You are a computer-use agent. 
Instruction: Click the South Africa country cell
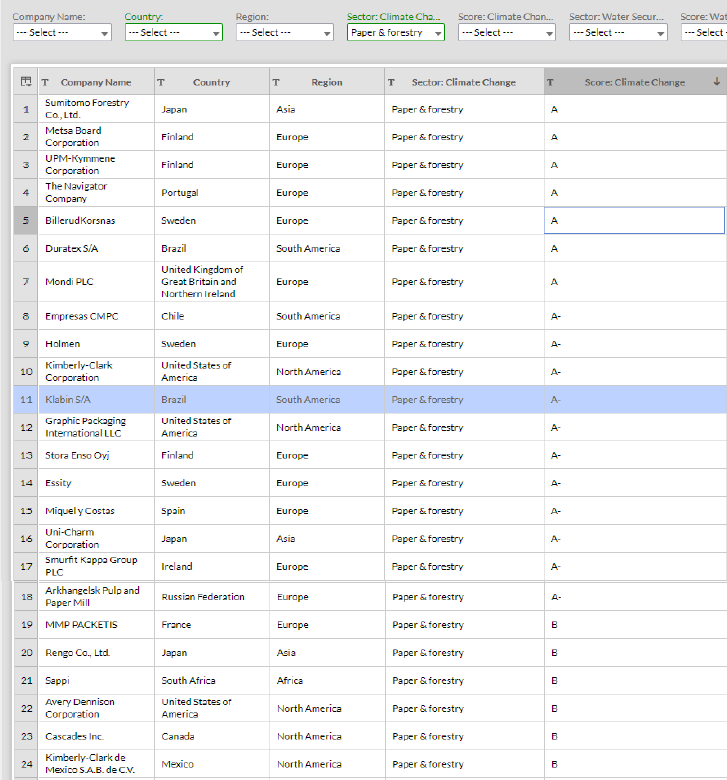pos(212,680)
